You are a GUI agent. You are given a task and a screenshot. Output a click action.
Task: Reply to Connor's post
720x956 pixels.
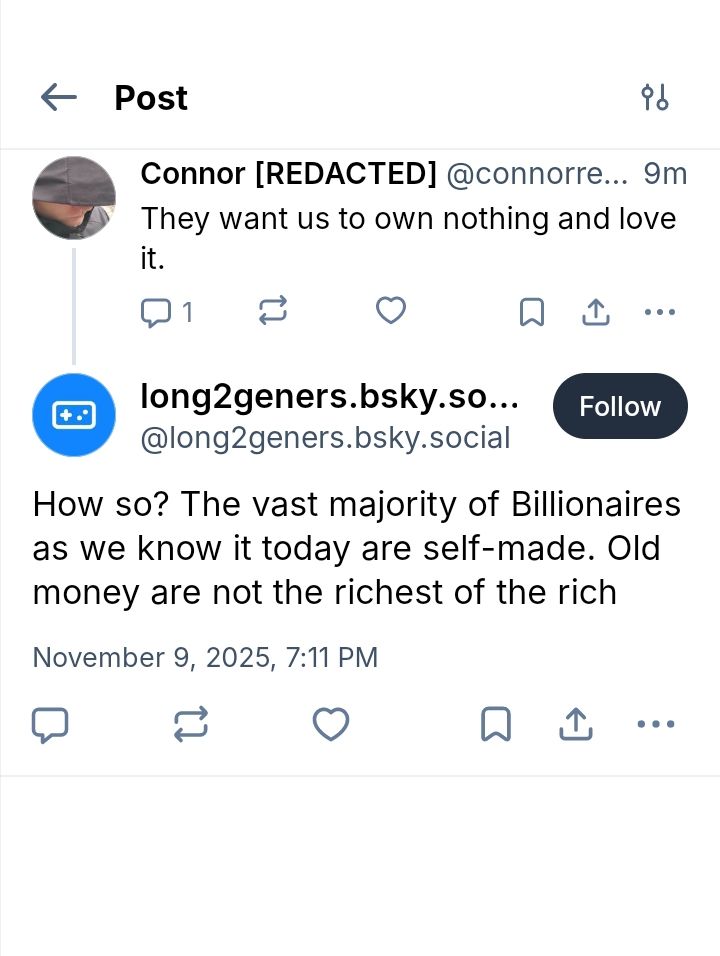(156, 312)
